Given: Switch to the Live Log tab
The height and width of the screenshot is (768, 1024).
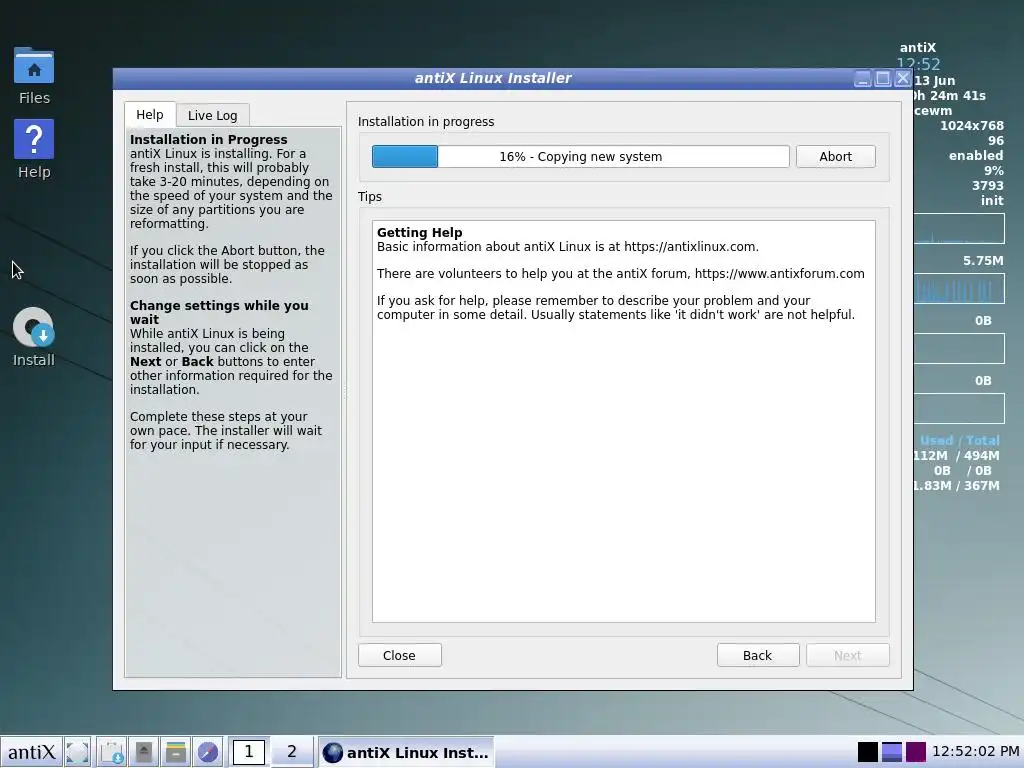Looking at the screenshot, I should point(213,115).
